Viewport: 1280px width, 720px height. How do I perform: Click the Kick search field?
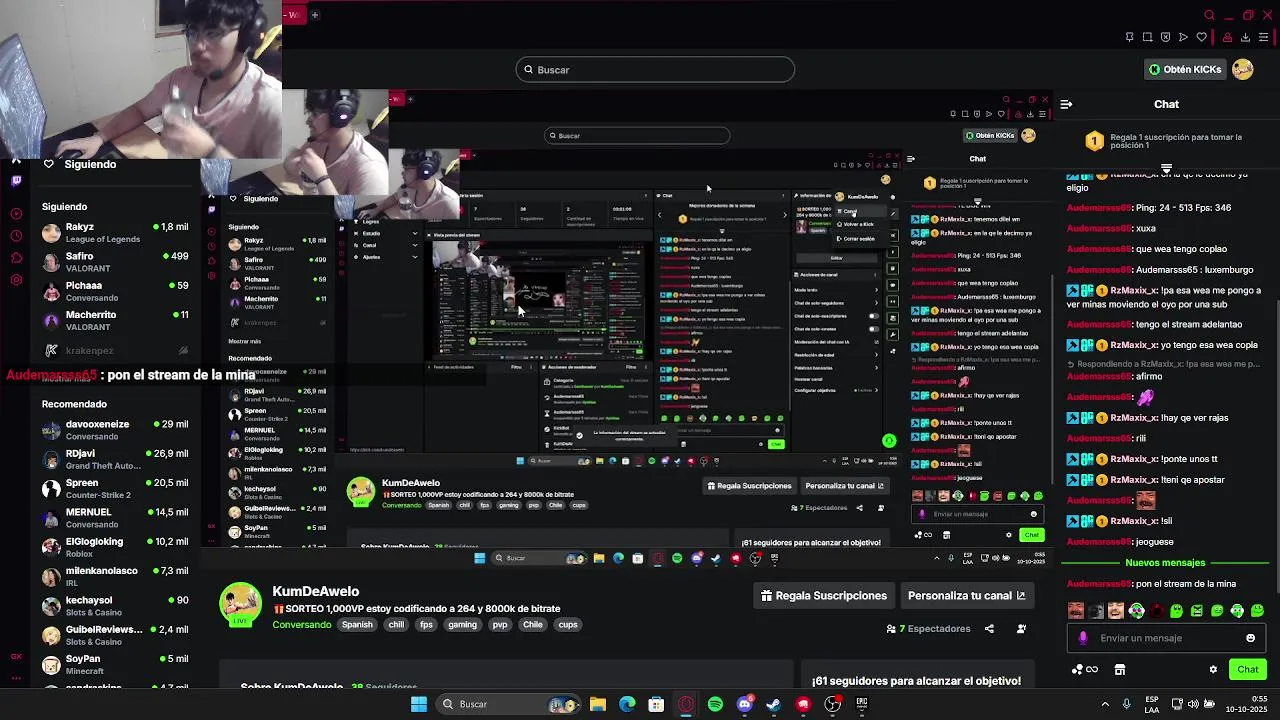(x=655, y=69)
